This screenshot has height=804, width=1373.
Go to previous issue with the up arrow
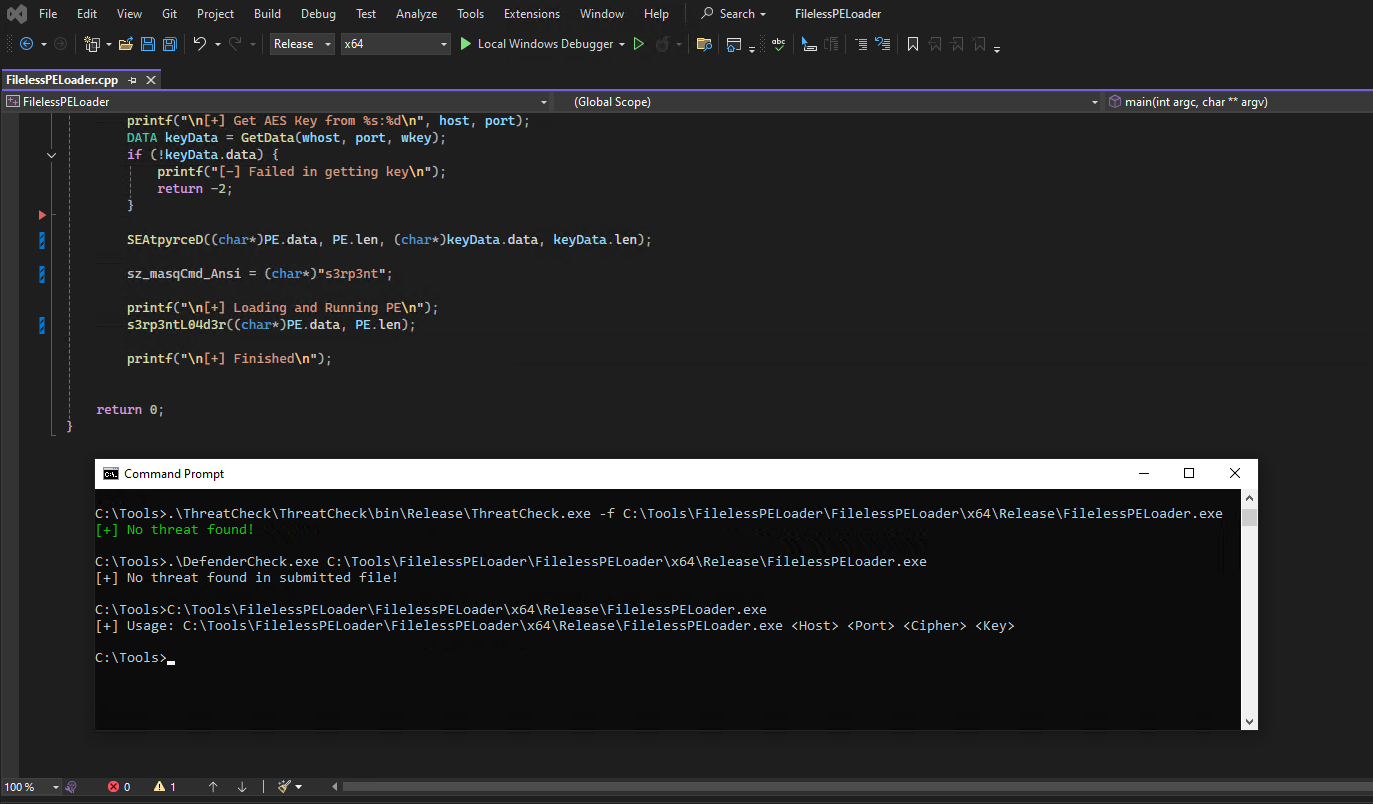point(213,787)
